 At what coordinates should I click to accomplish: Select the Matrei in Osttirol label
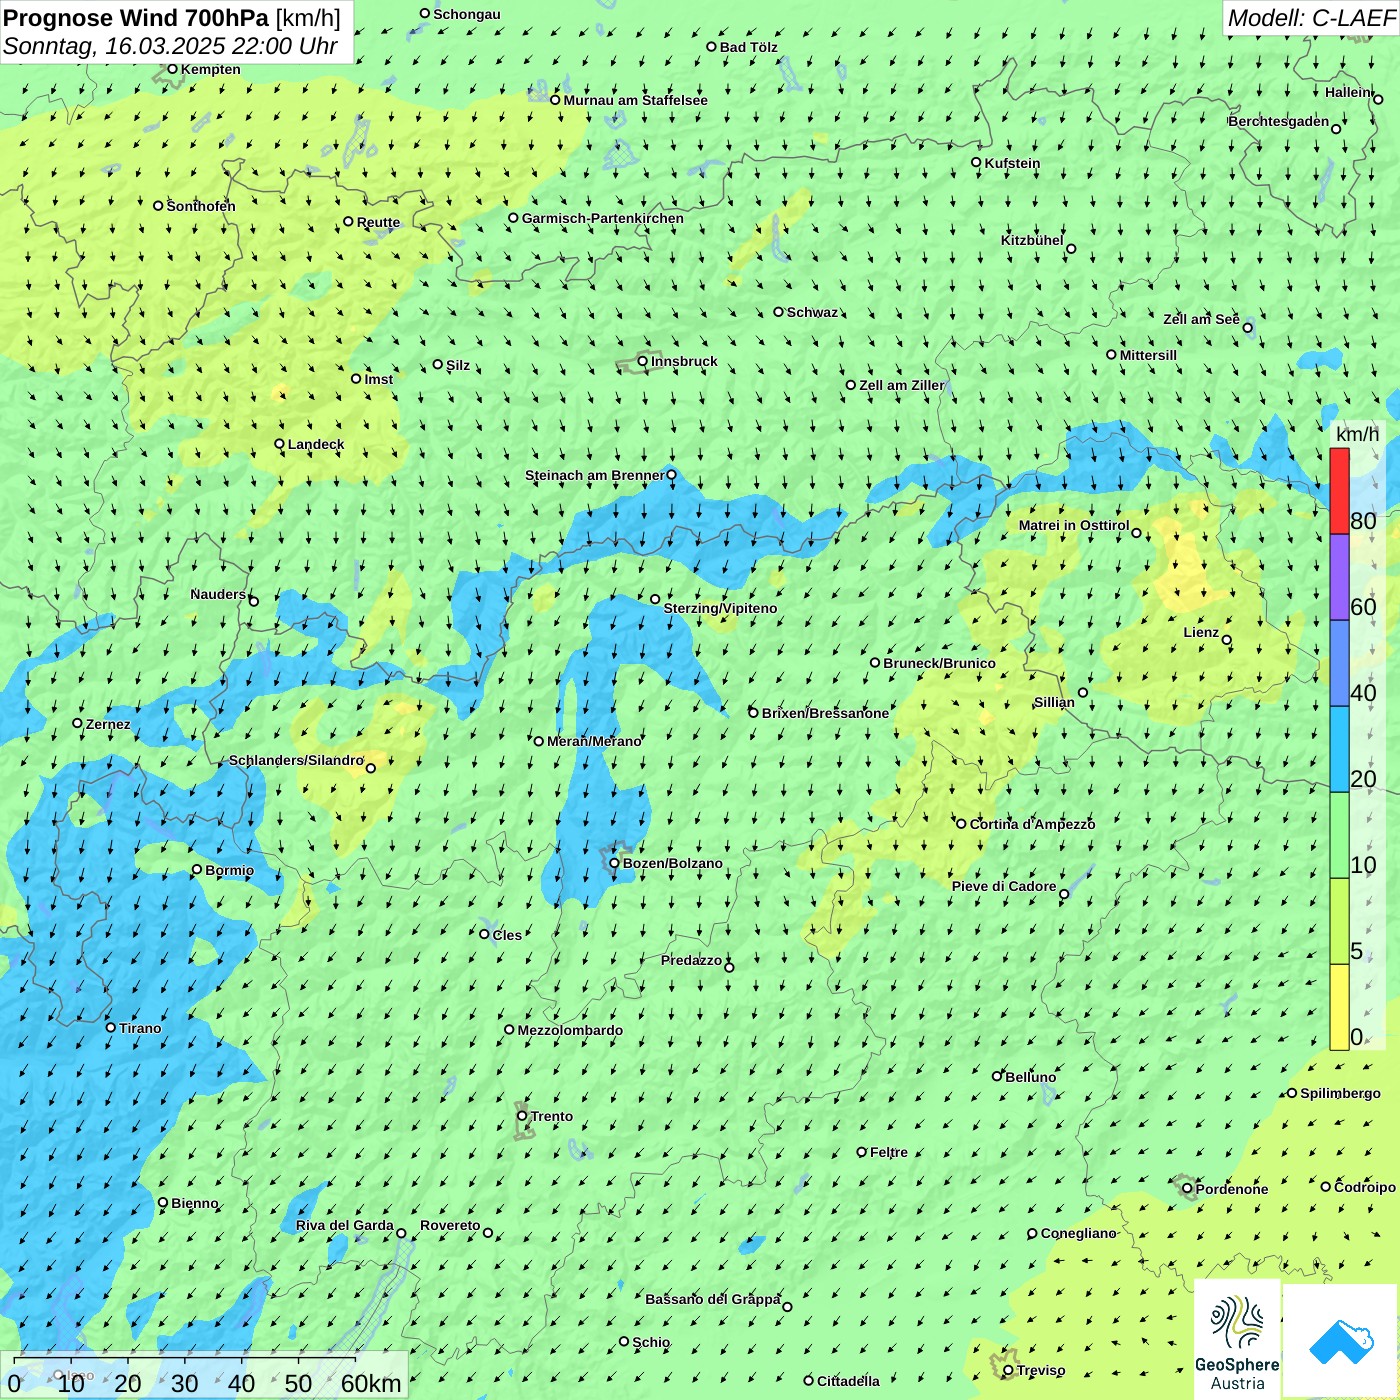(x=1074, y=525)
